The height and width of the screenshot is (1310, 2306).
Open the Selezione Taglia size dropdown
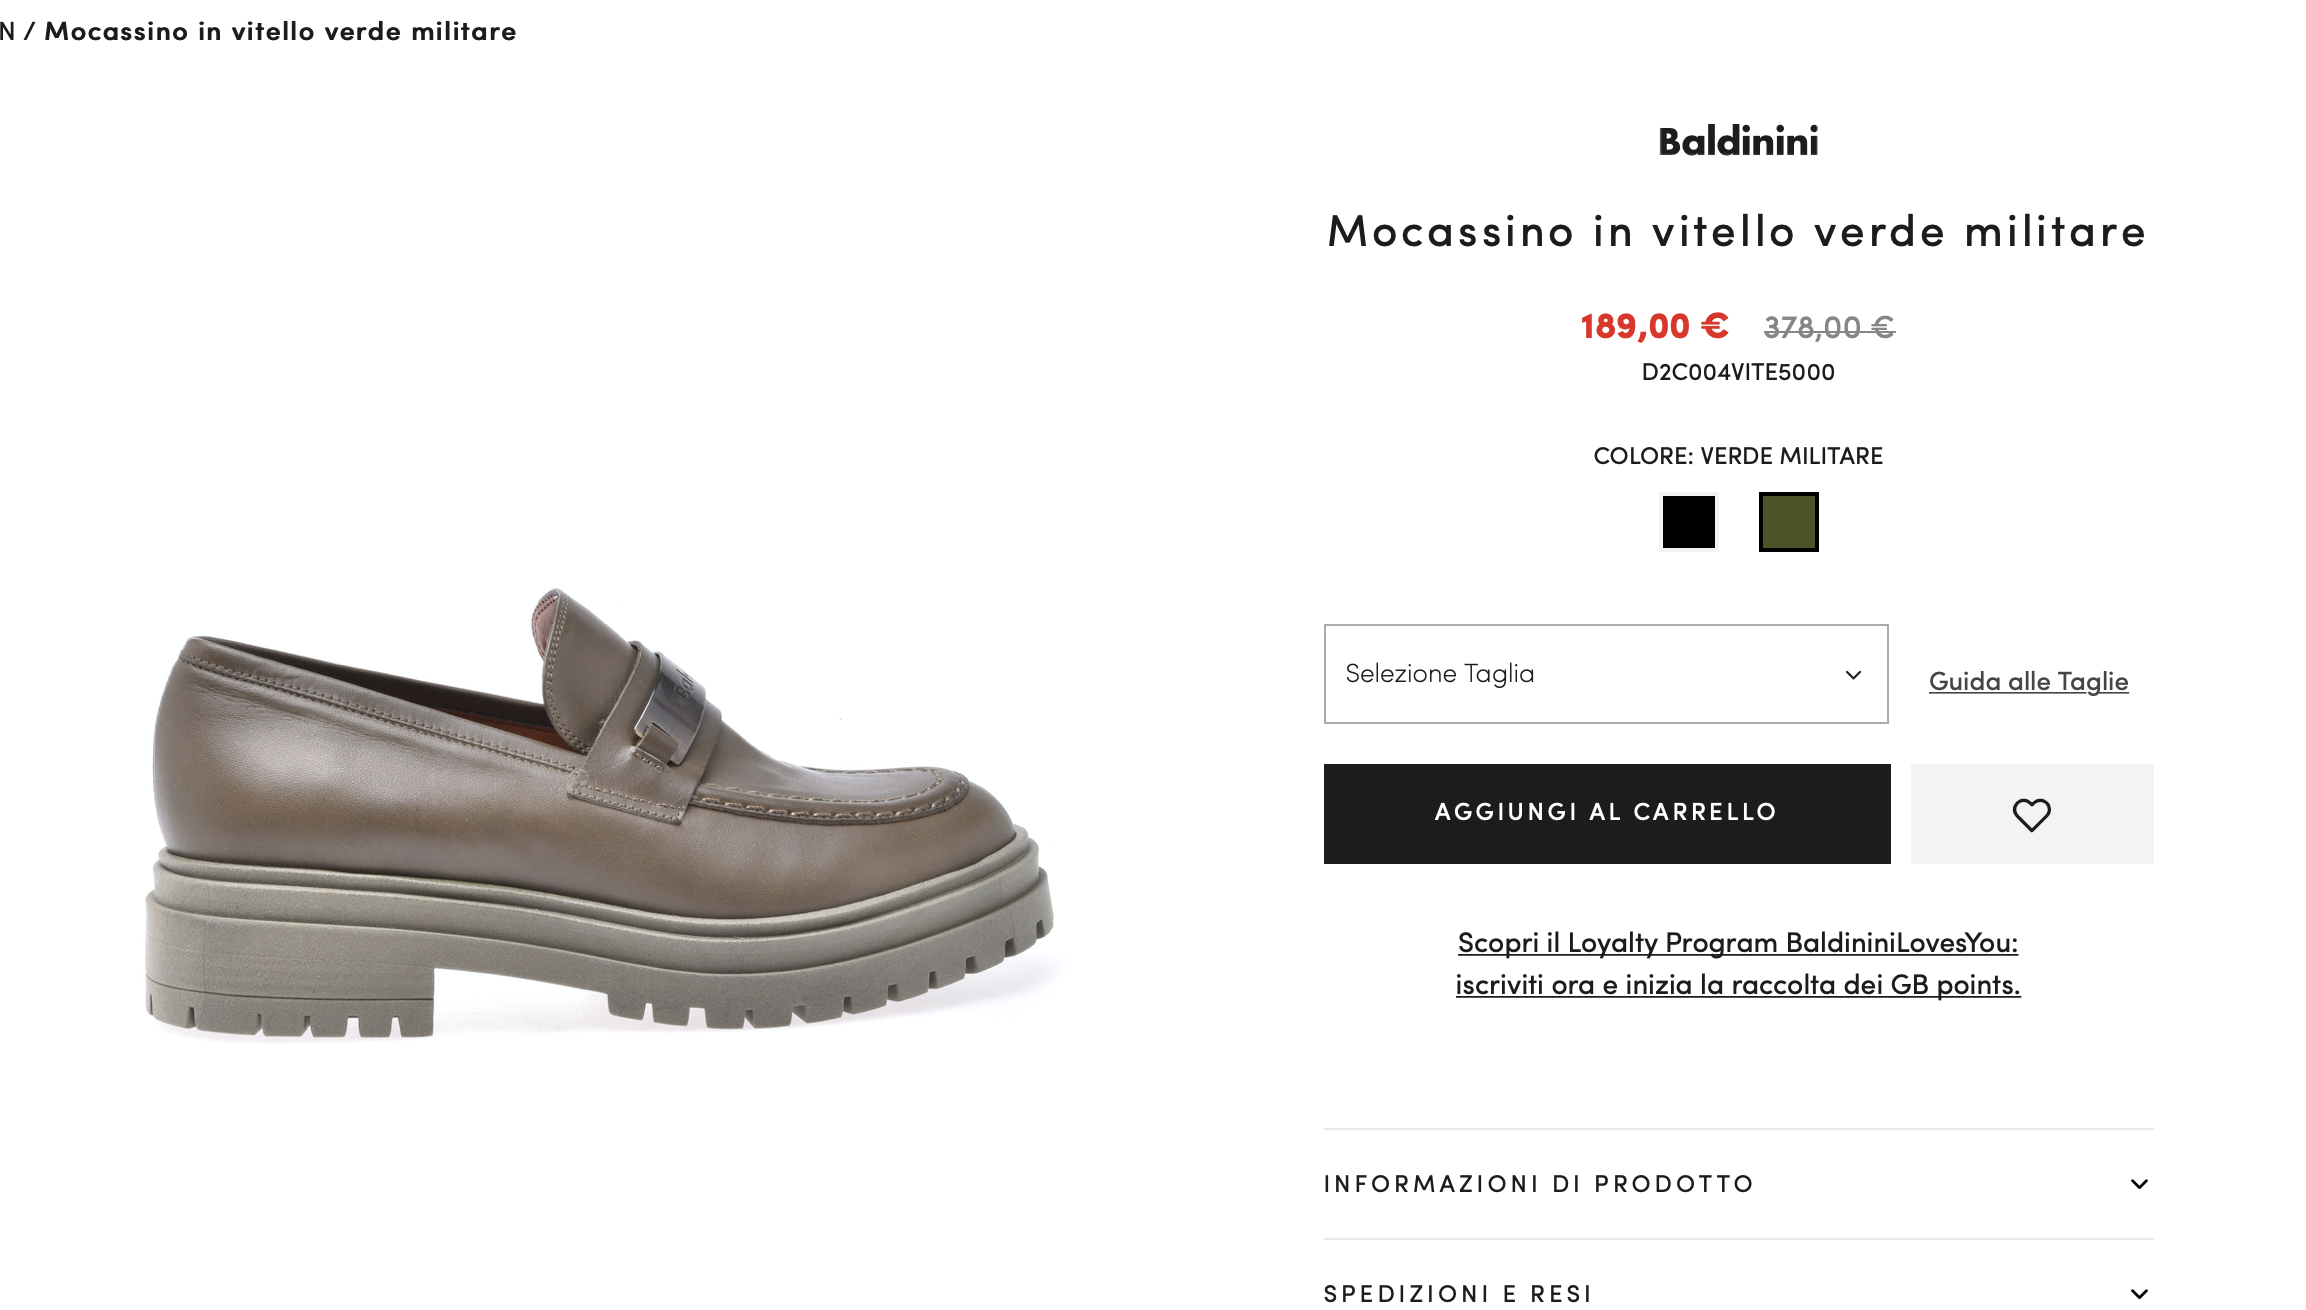[x=1605, y=673]
